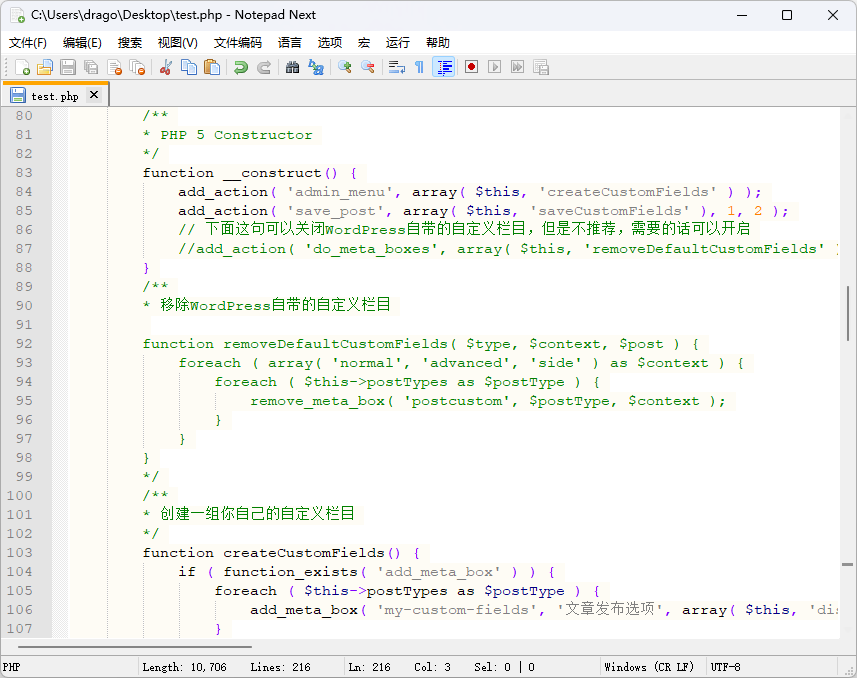The width and height of the screenshot is (857, 678).
Task: Click the New file toolbar icon
Action: [x=22, y=67]
